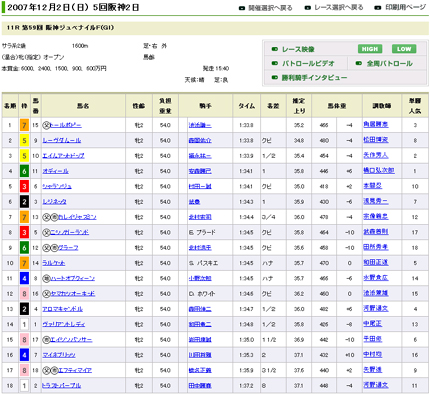Open the trainer link in the 16th-place row
This screenshot has width=430, height=395.
coord(373,355)
